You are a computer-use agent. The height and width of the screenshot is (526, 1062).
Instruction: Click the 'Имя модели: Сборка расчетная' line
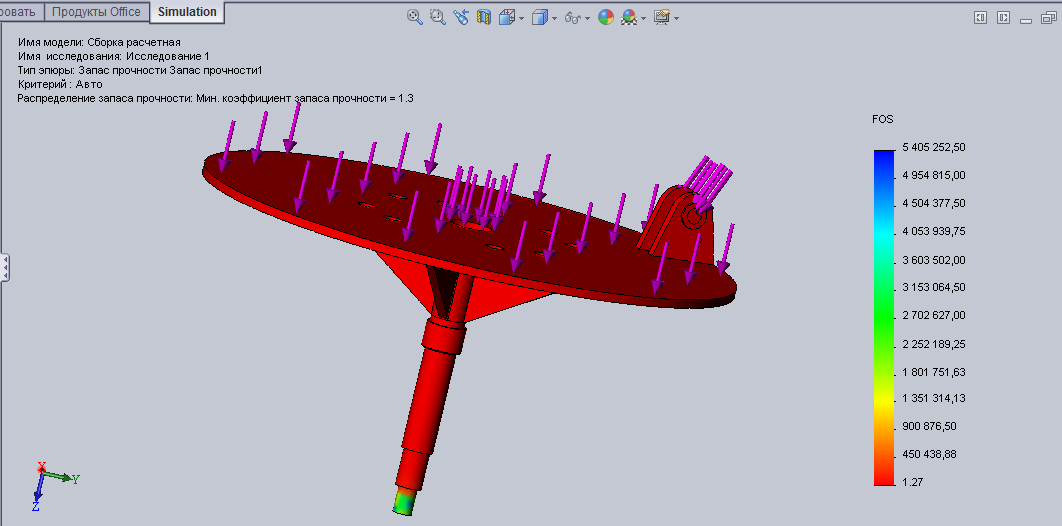[99, 42]
